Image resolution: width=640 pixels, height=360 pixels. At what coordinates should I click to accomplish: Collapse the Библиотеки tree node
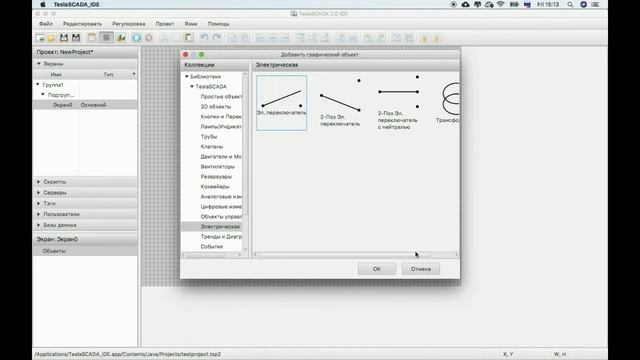187,76
